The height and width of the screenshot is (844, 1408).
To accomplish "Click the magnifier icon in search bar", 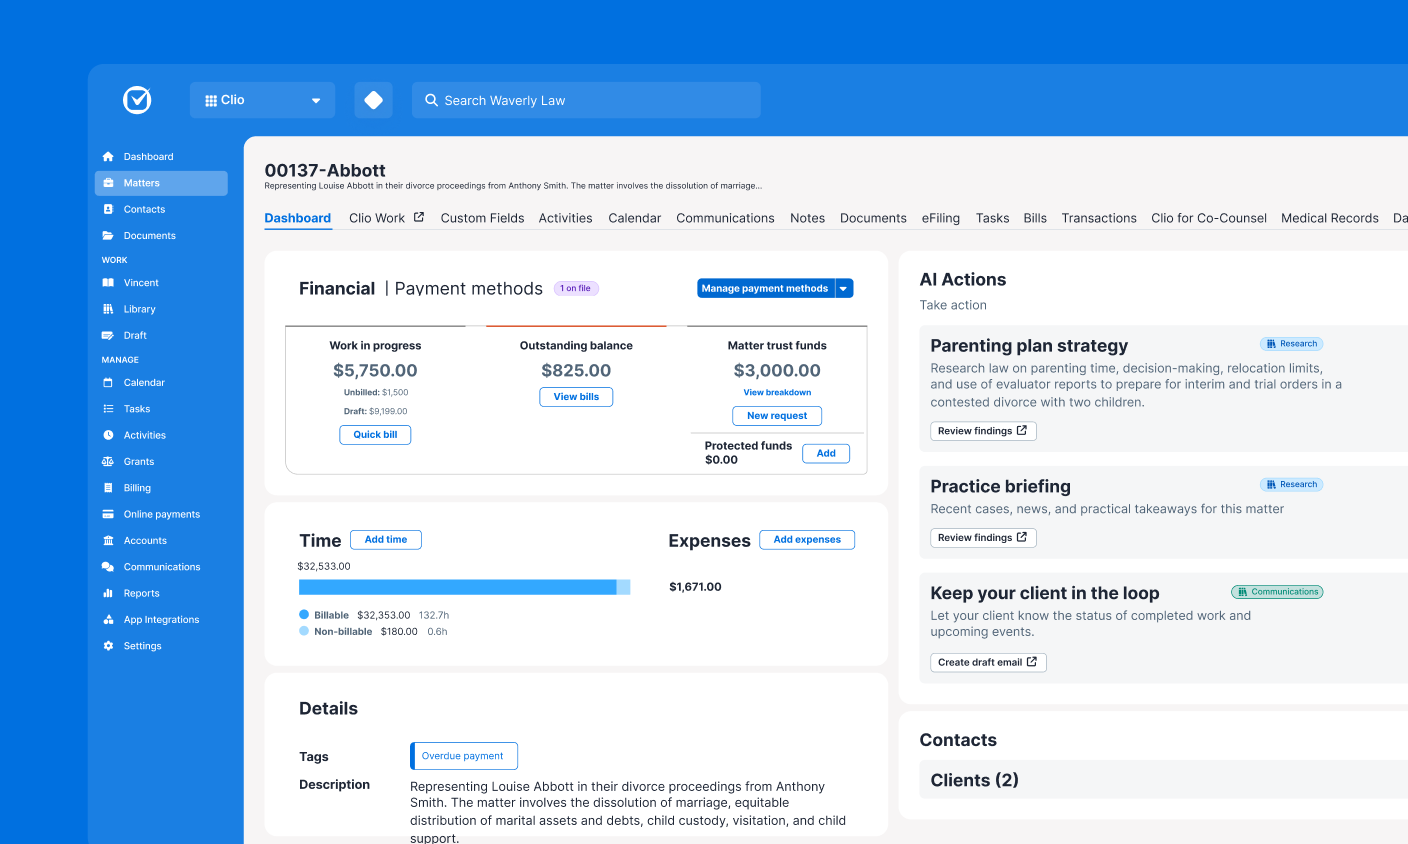I will coord(431,100).
